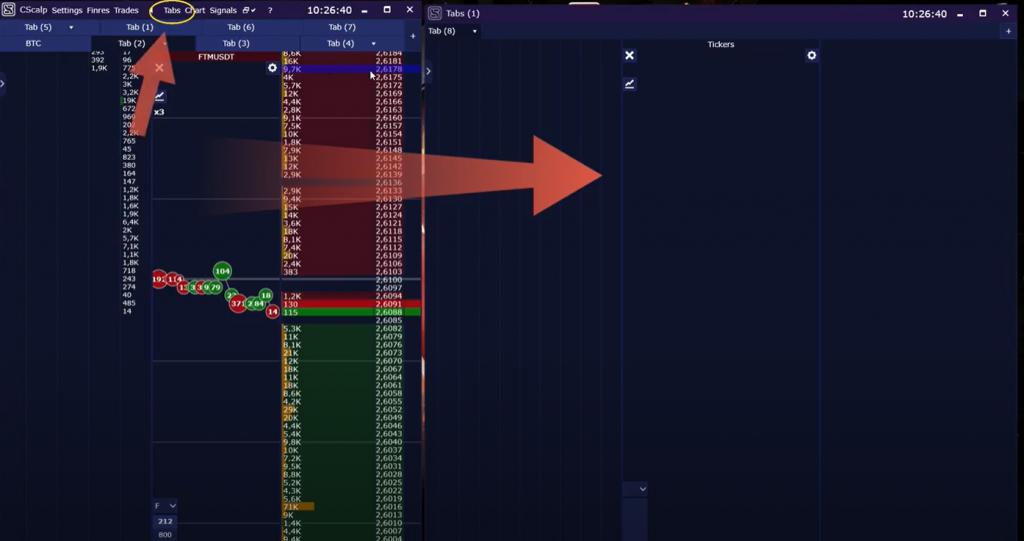Open the Trades menu
Screen dimensions: 1024x541
126,10
